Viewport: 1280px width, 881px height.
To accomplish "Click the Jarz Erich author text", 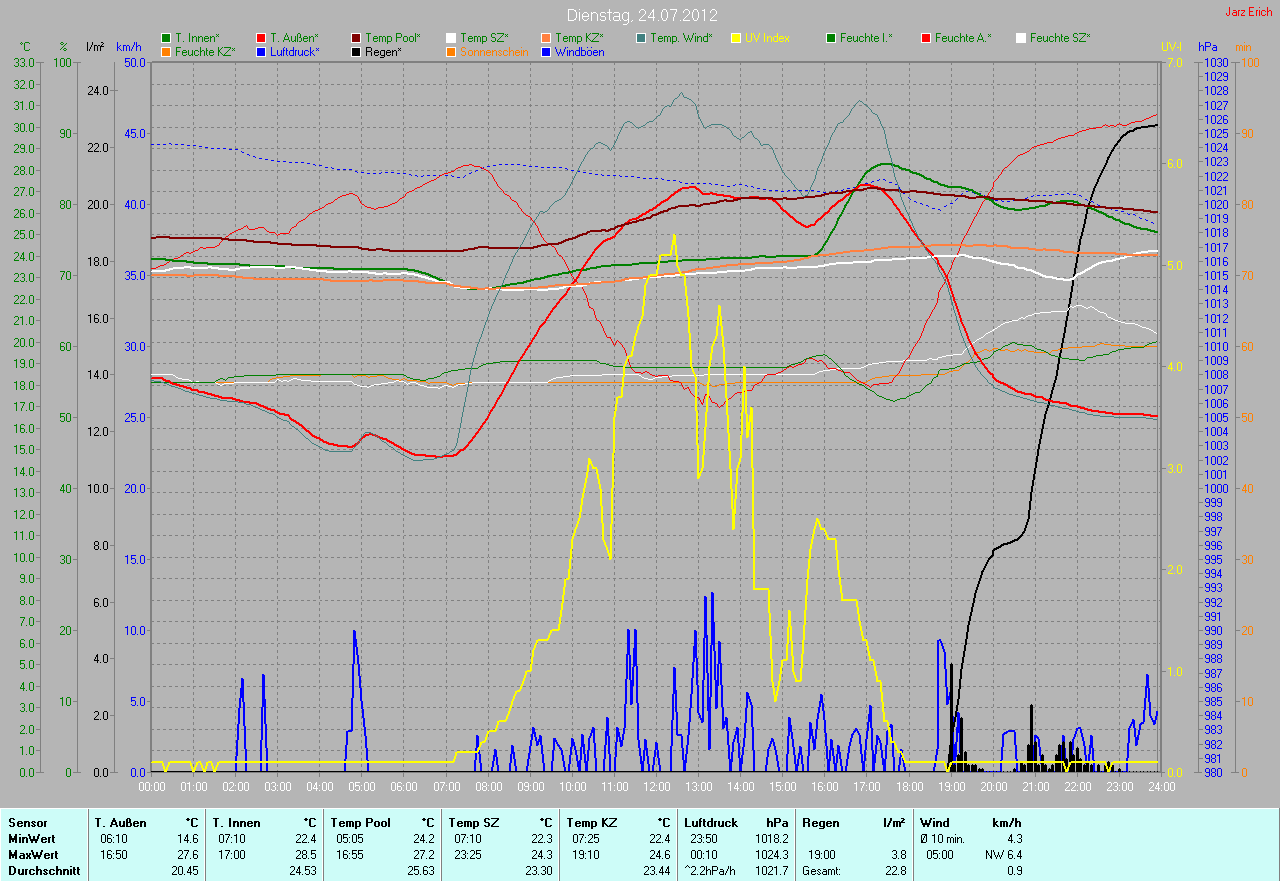I will tap(1249, 12).
